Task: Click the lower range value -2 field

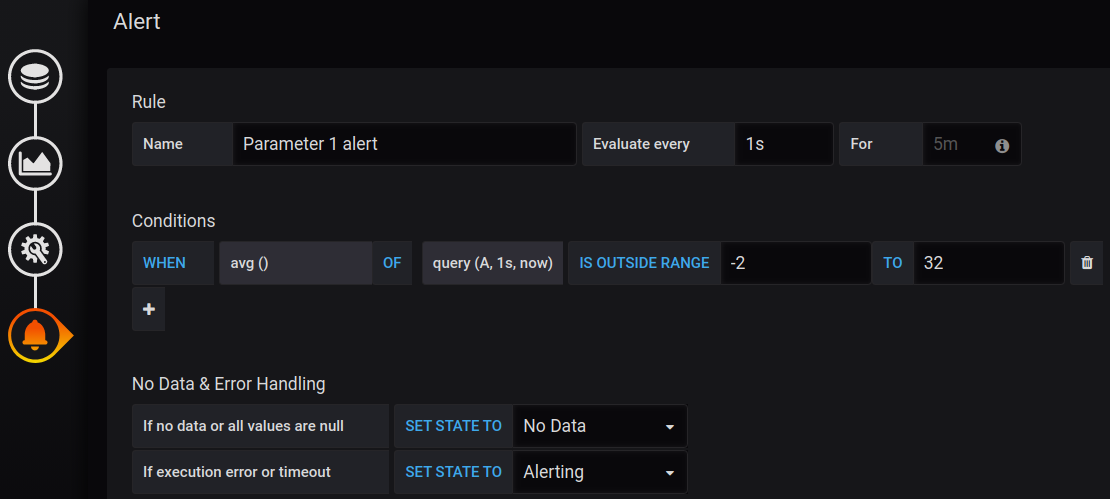Action: (x=796, y=263)
